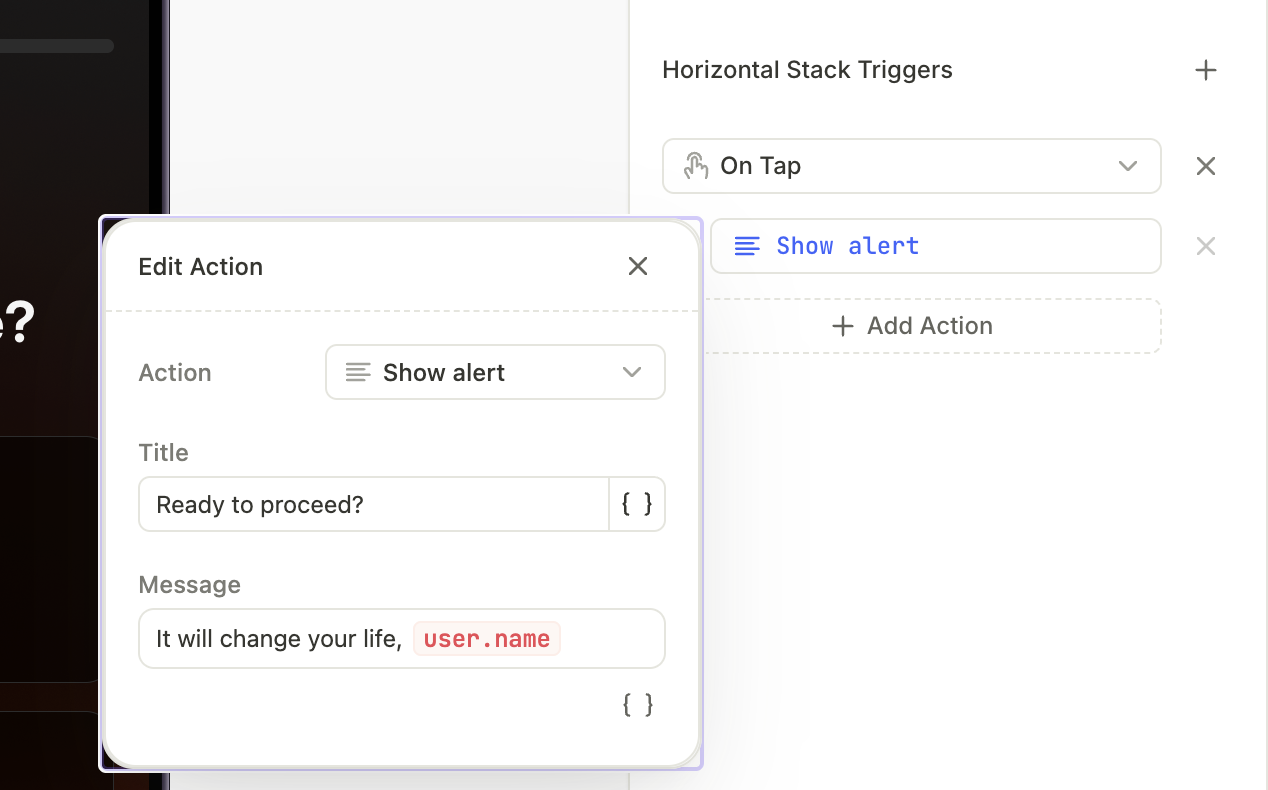
Task: Open the Action type dropdown showing Show alert
Action: click(x=495, y=372)
